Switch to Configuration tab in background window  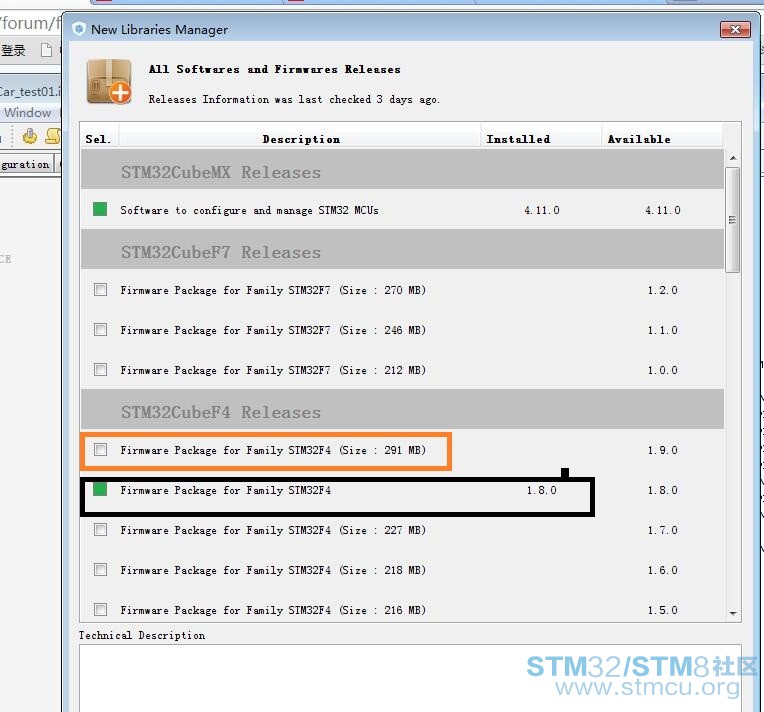tap(25, 165)
